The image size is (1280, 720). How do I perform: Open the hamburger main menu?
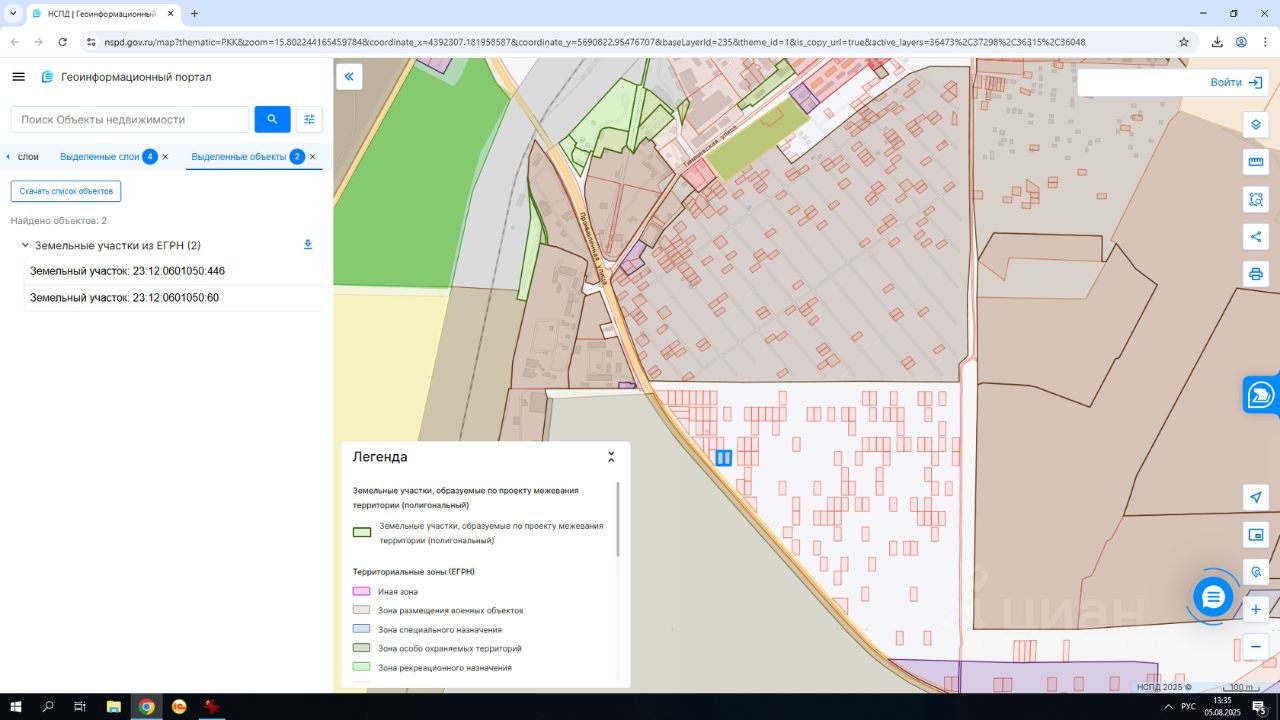18,77
